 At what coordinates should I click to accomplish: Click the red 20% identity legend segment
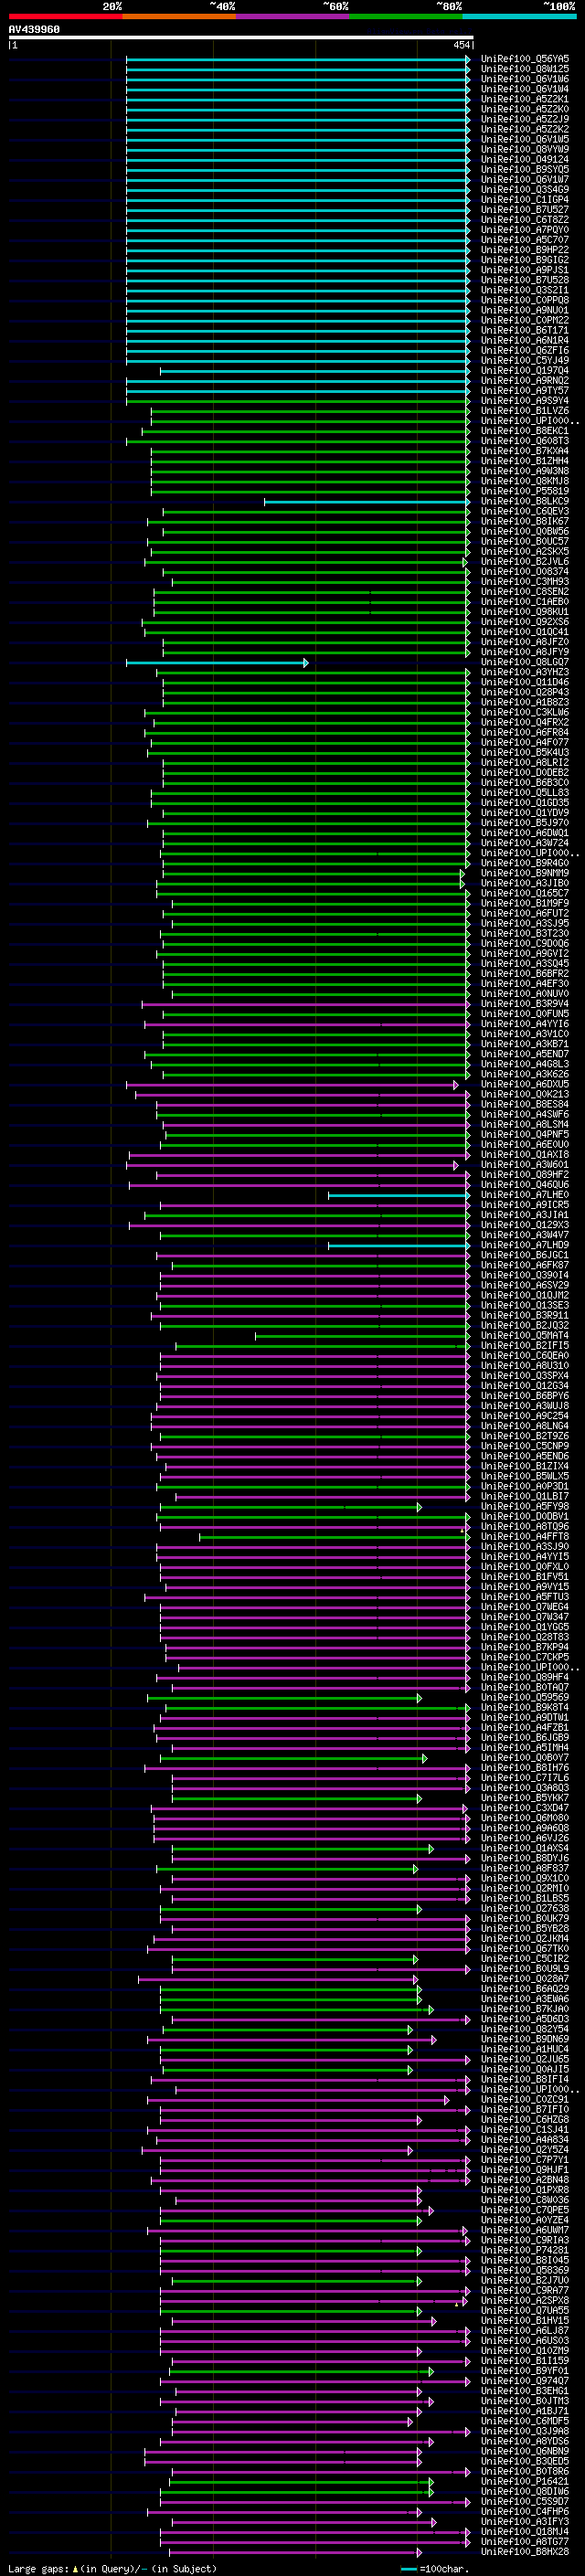(x=65, y=16)
